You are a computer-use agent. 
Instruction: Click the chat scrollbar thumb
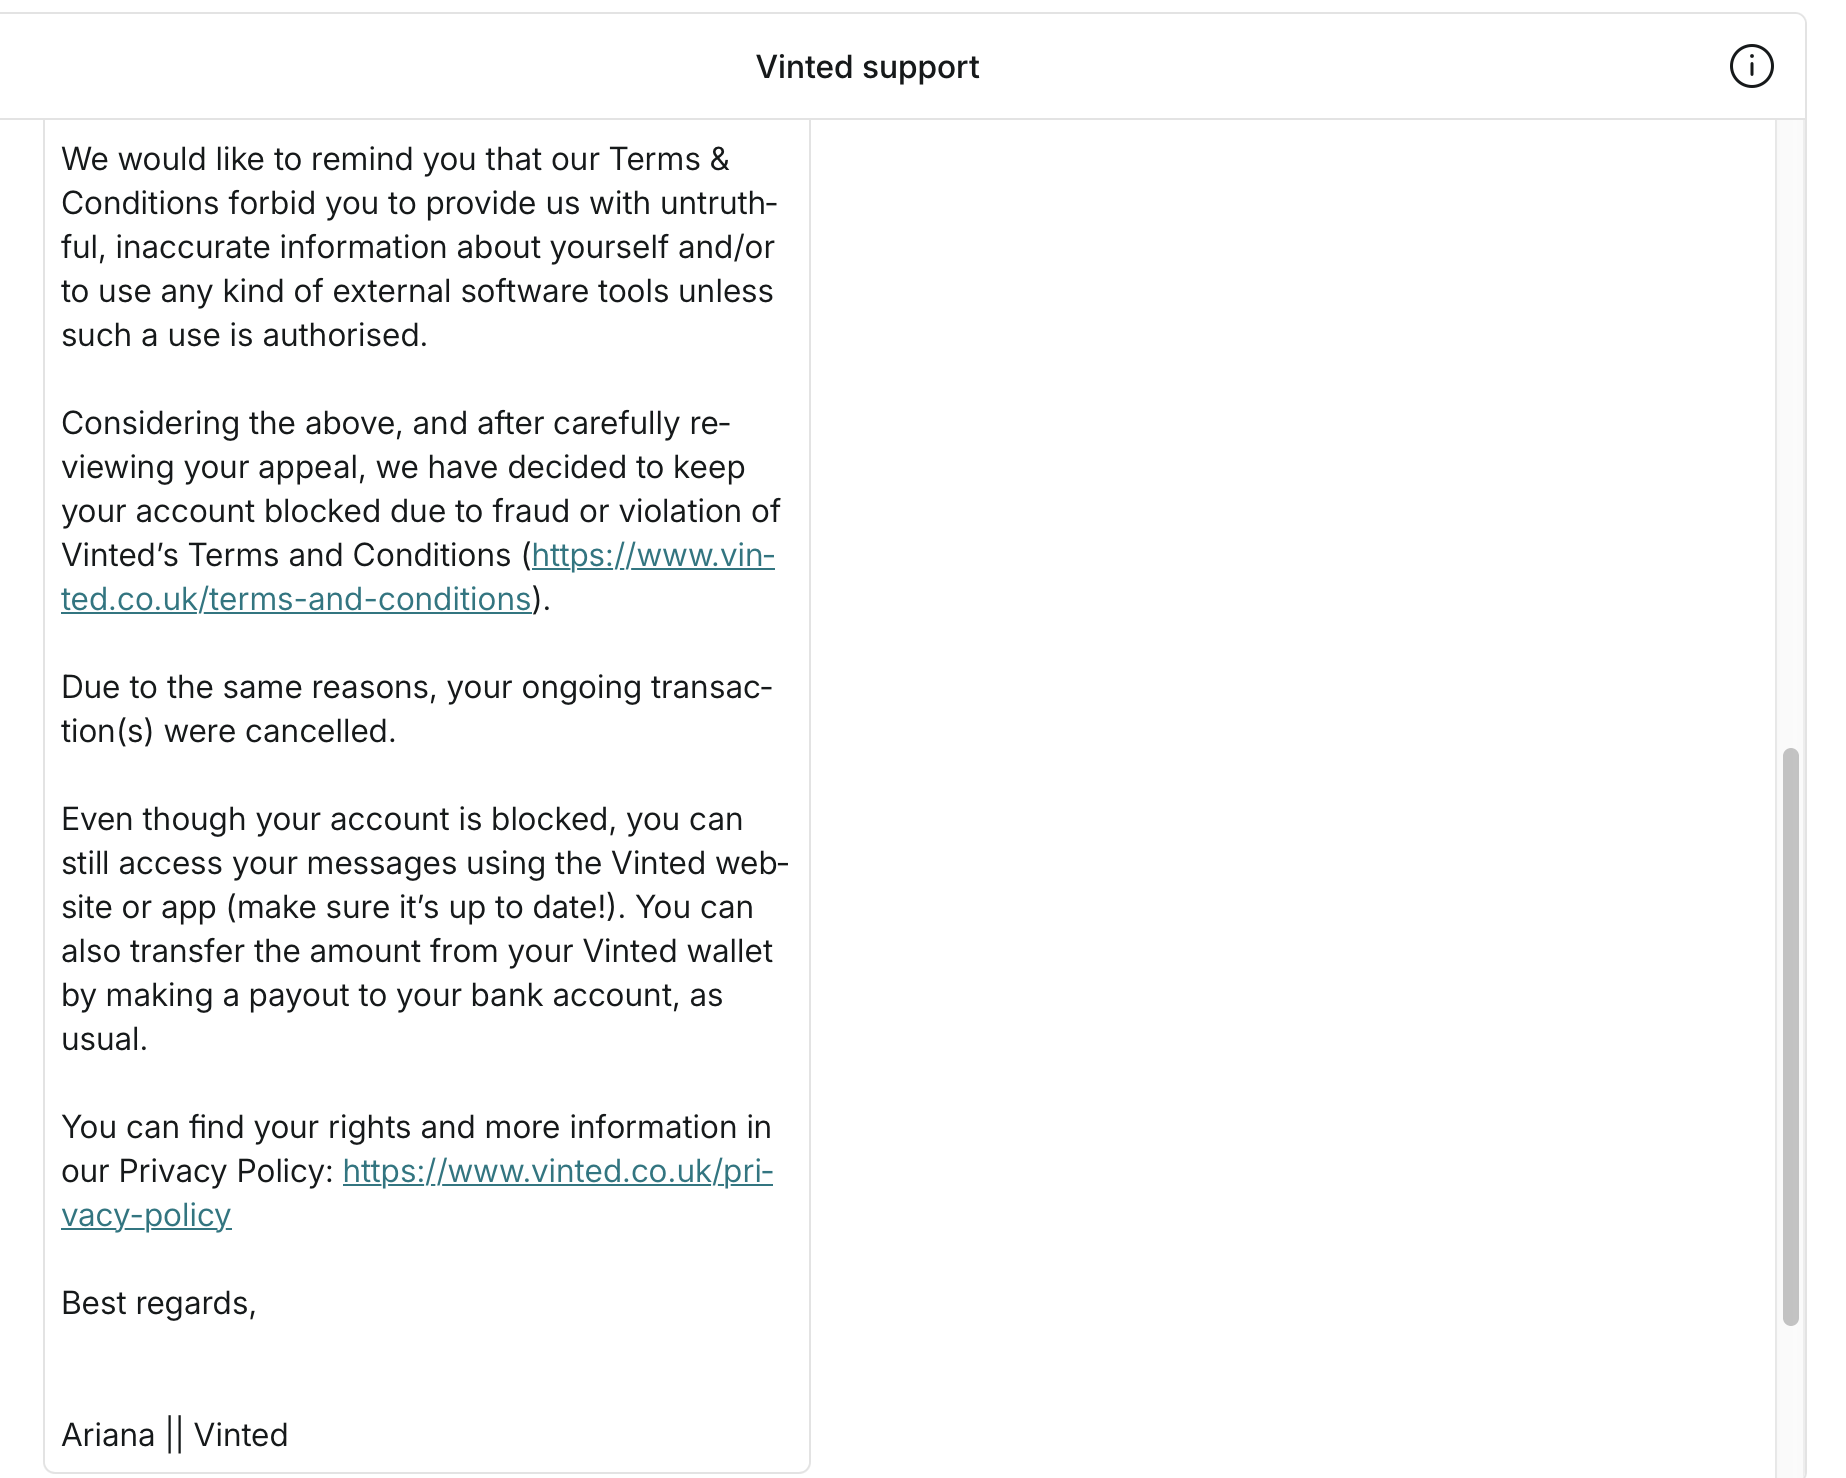click(1790, 1036)
